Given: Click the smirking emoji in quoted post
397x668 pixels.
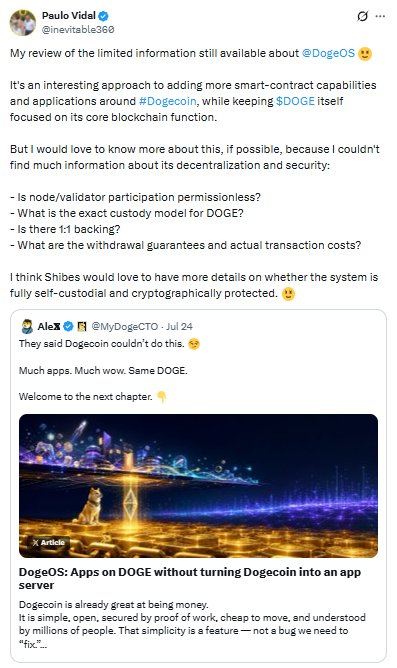Looking at the screenshot, I should coord(194,344).
